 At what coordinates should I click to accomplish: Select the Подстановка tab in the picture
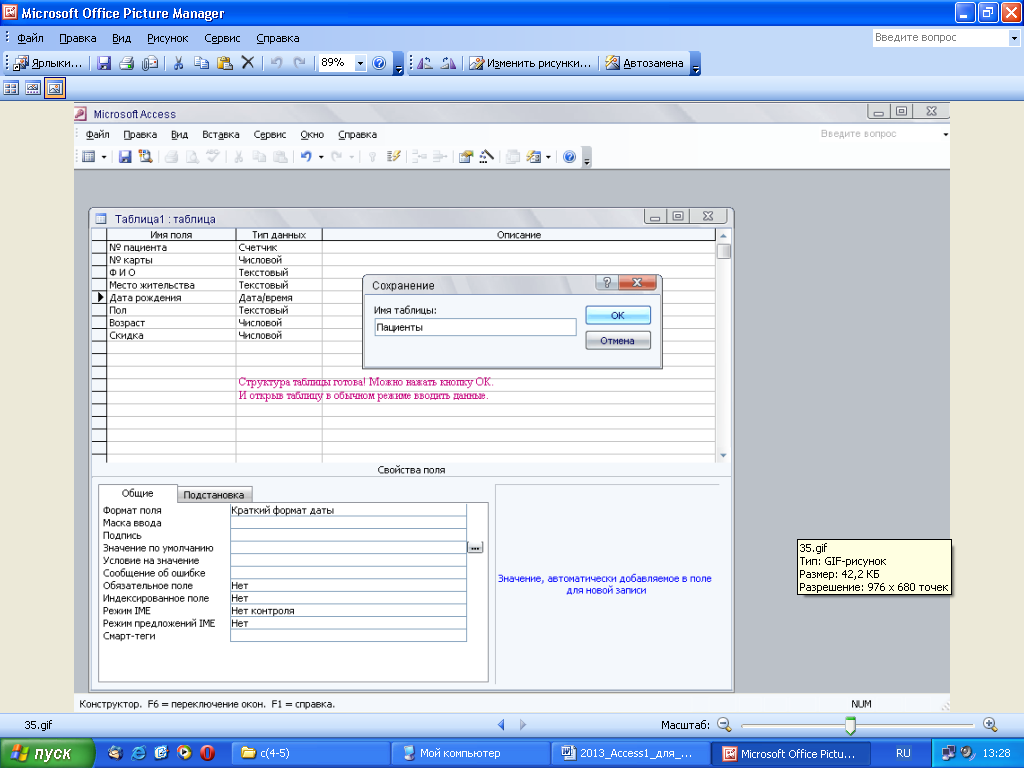214,494
